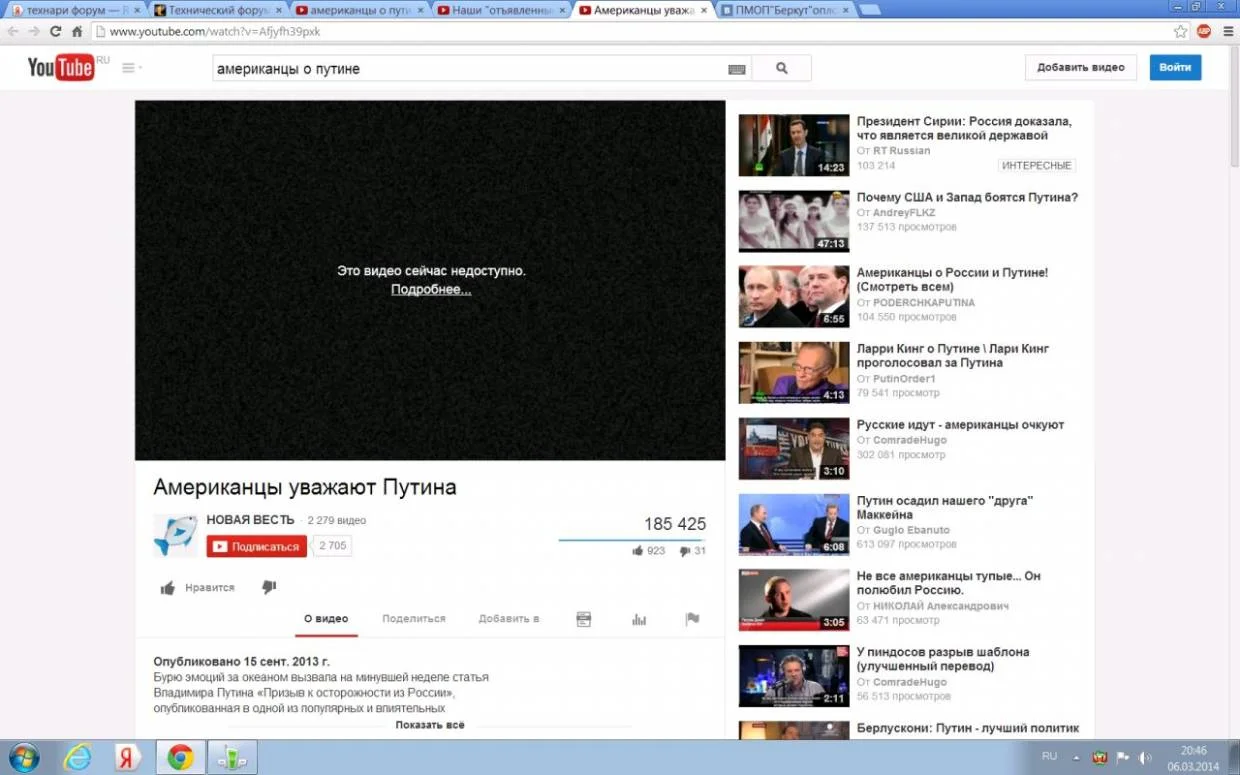1240x775 pixels.
Task: Click the magnifier search button
Action: (x=781, y=68)
